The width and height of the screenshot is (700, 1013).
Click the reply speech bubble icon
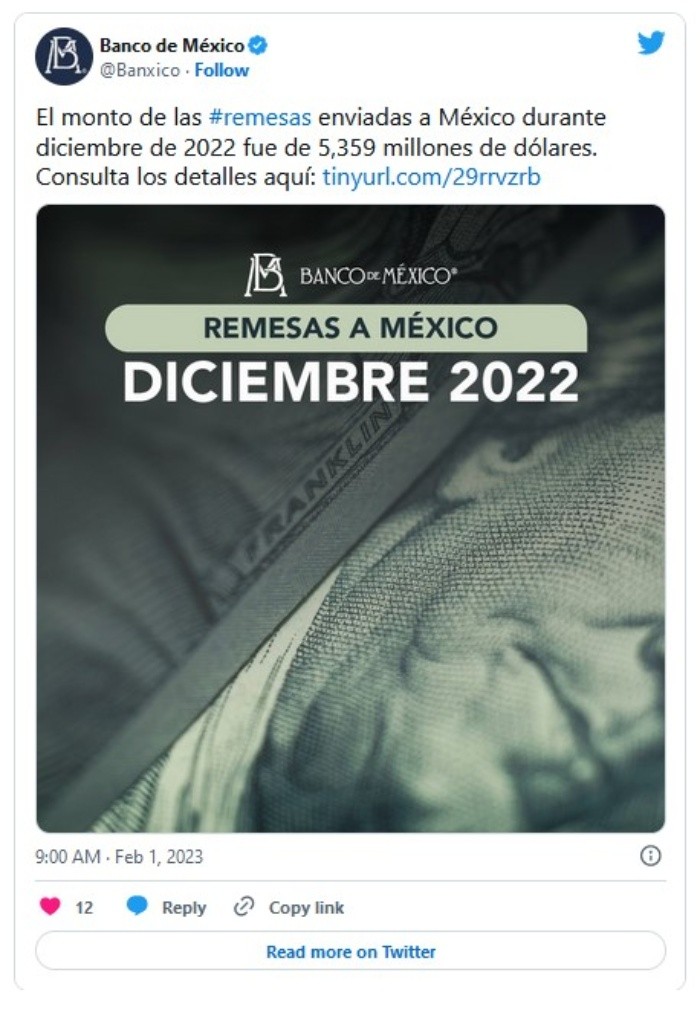click(x=136, y=906)
